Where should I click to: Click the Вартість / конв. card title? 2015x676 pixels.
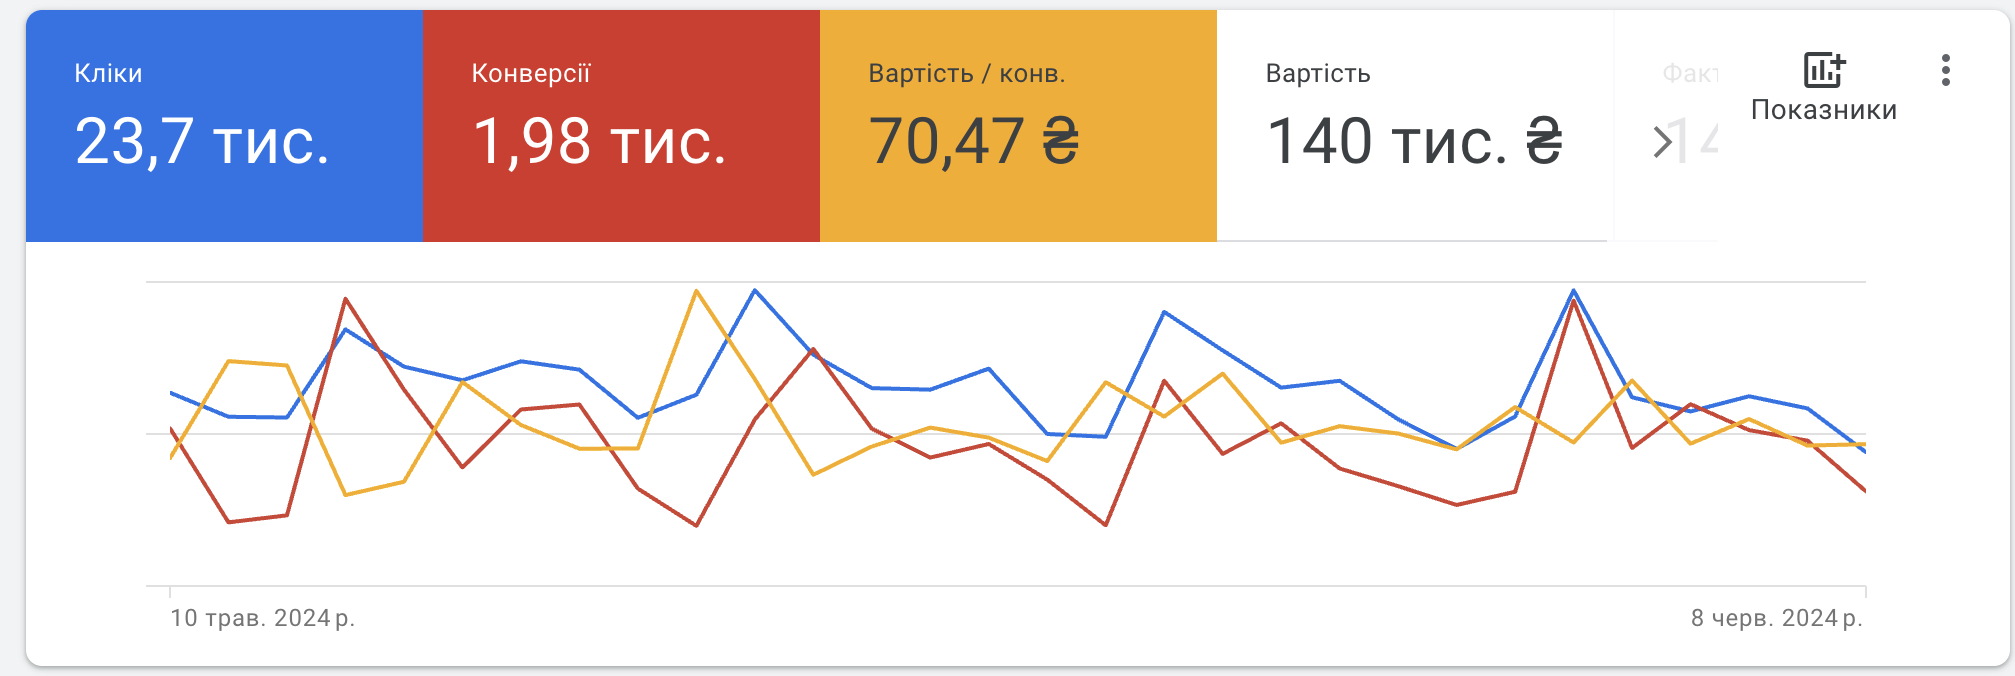(967, 74)
